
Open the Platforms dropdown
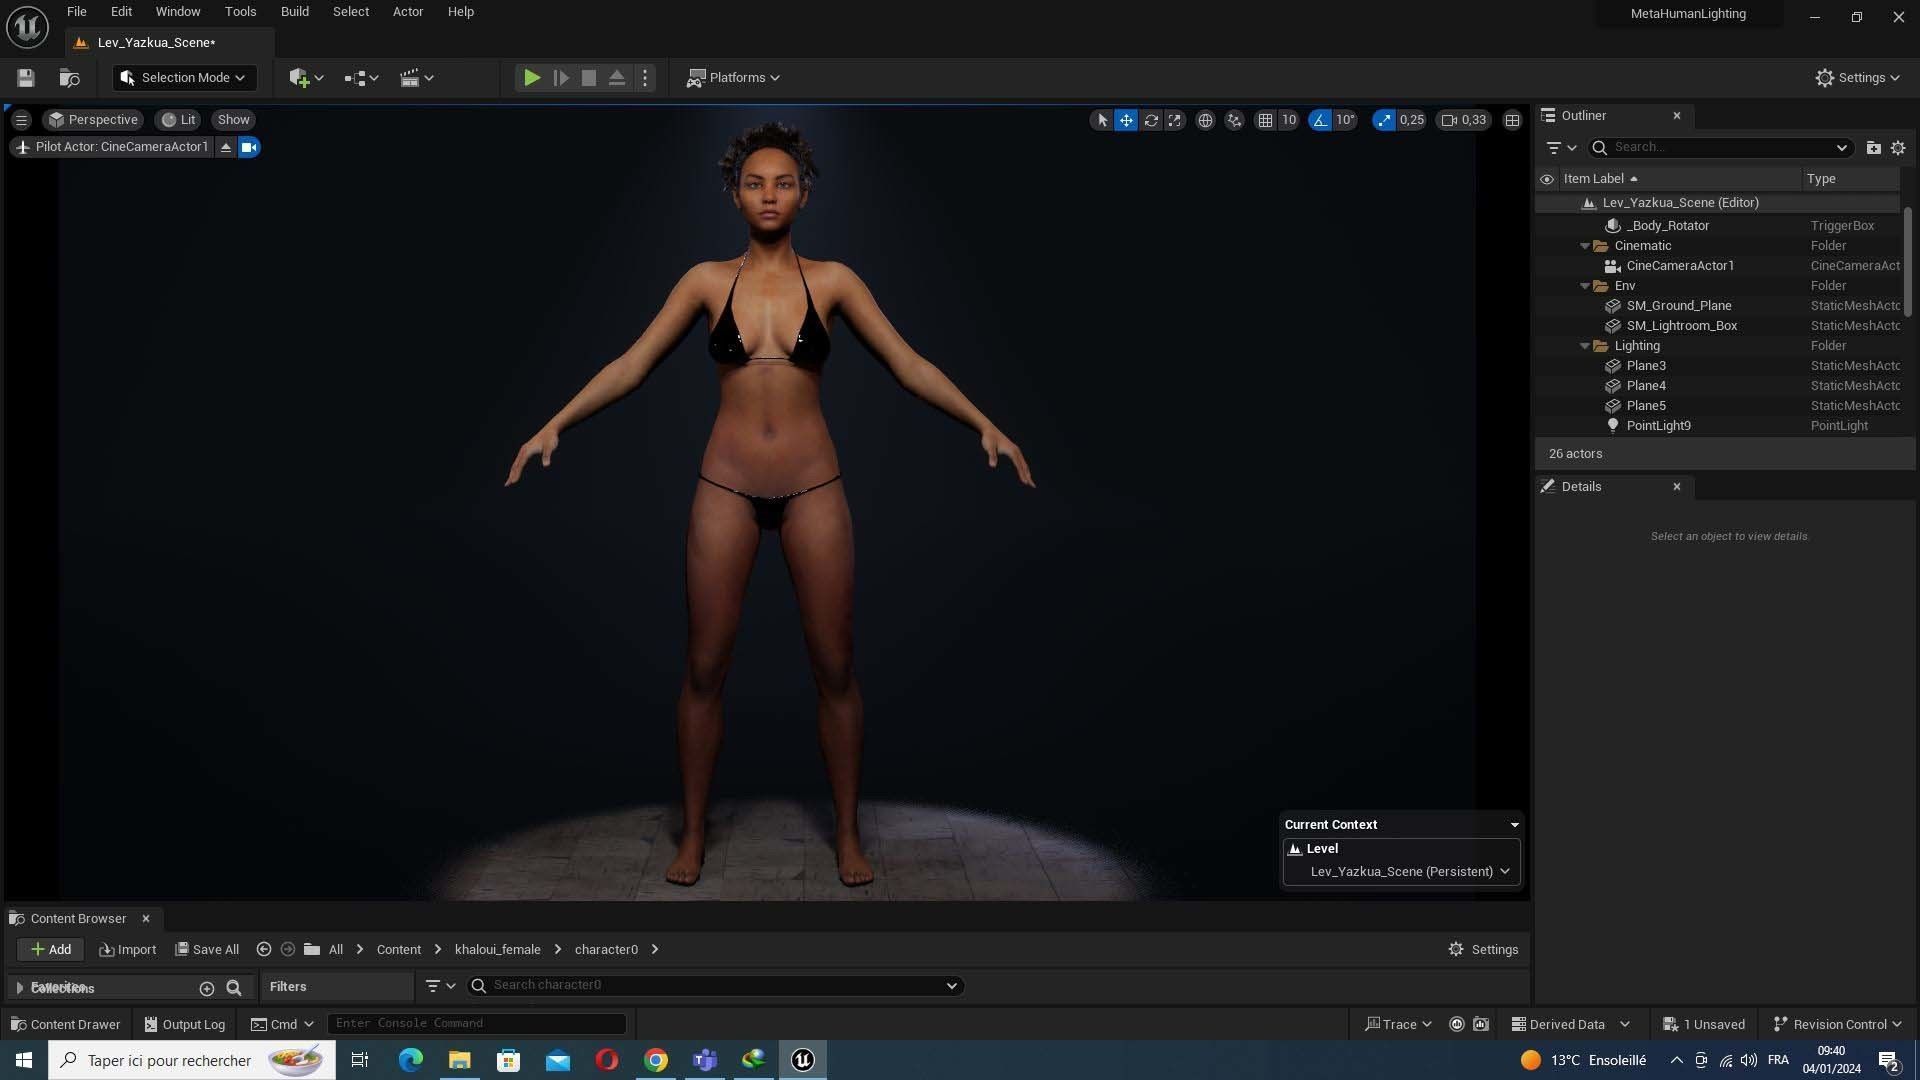[x=733, y=78]
